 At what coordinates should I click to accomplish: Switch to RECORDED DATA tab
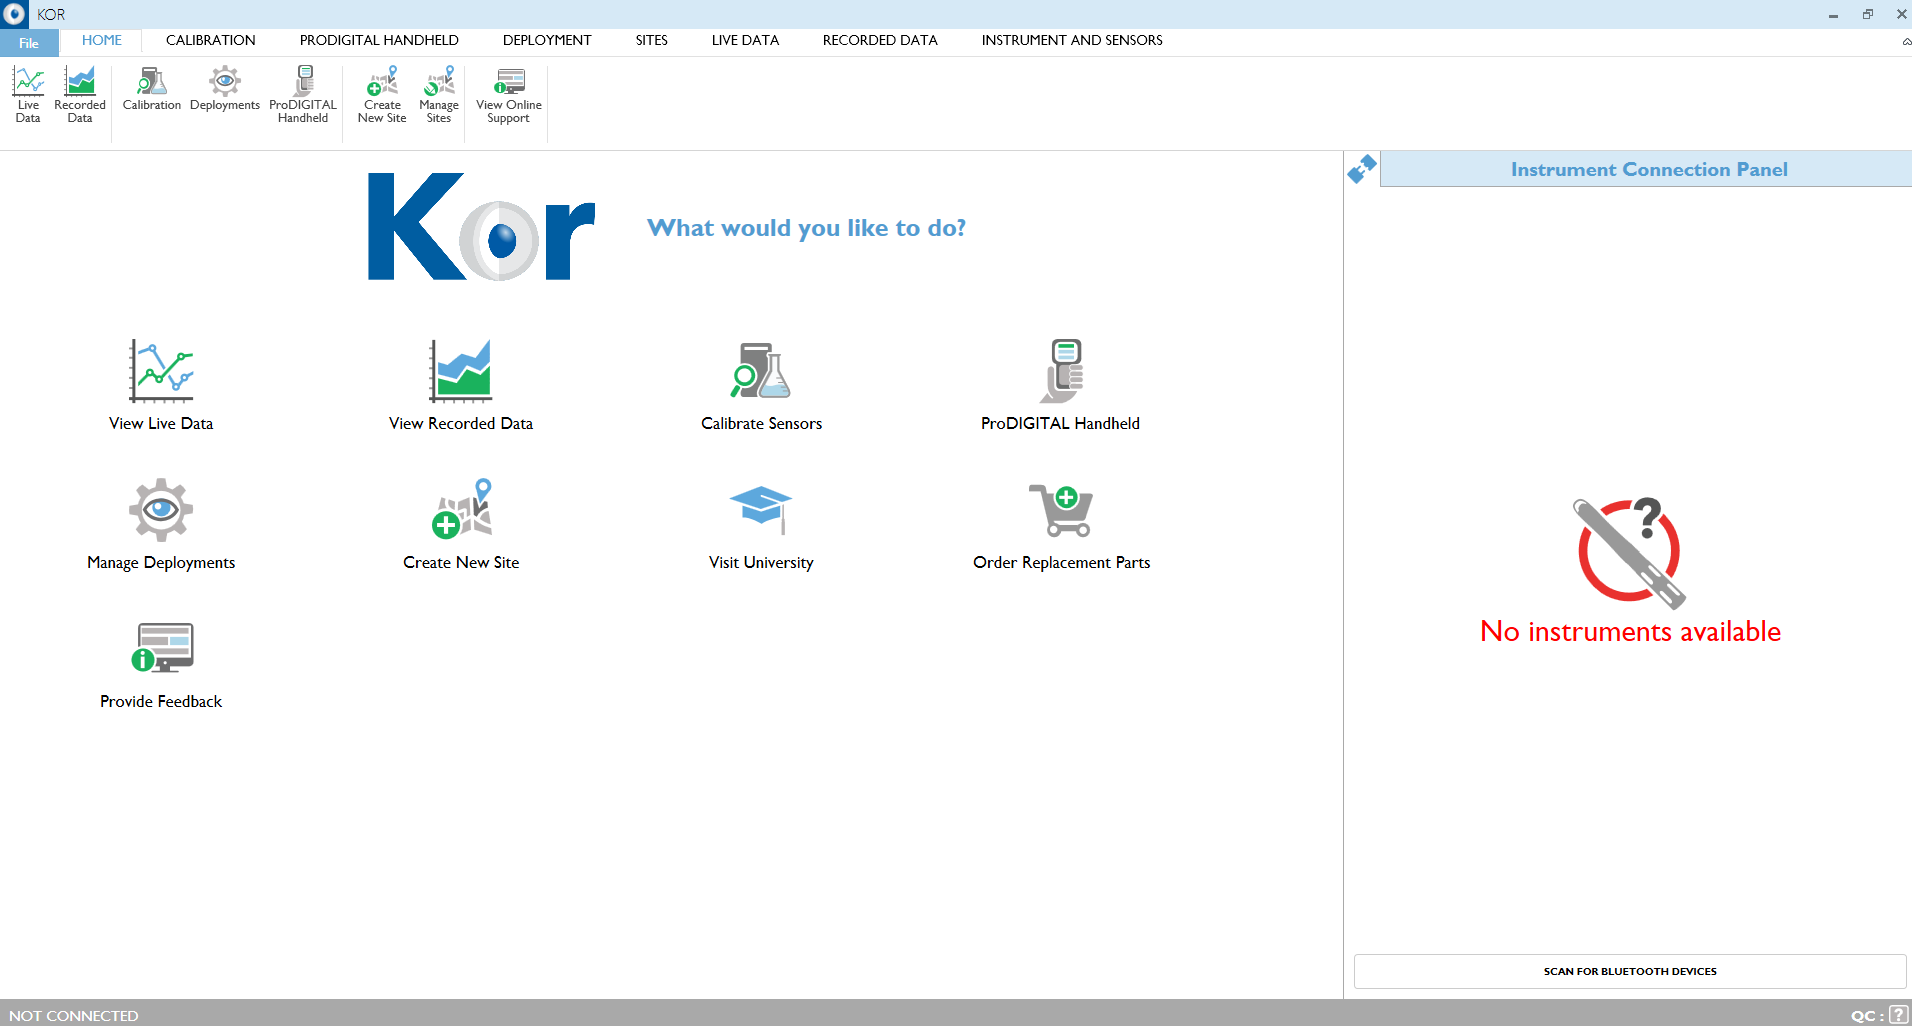coord(880,41)
